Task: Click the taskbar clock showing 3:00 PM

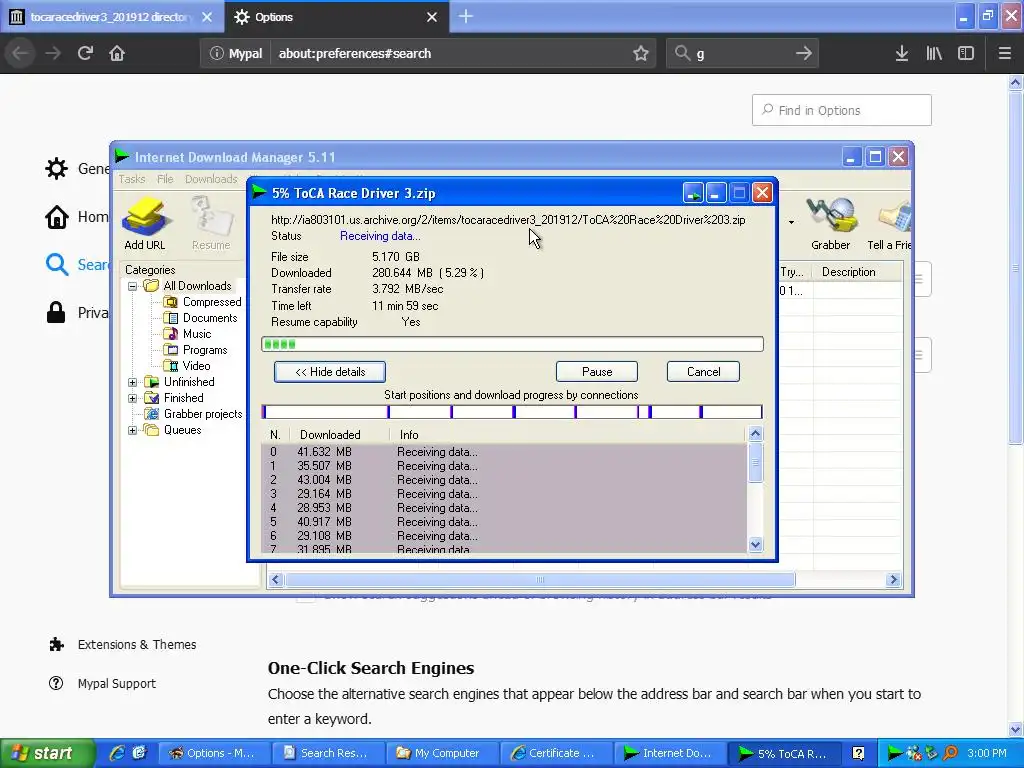Action: coord(987,753)
